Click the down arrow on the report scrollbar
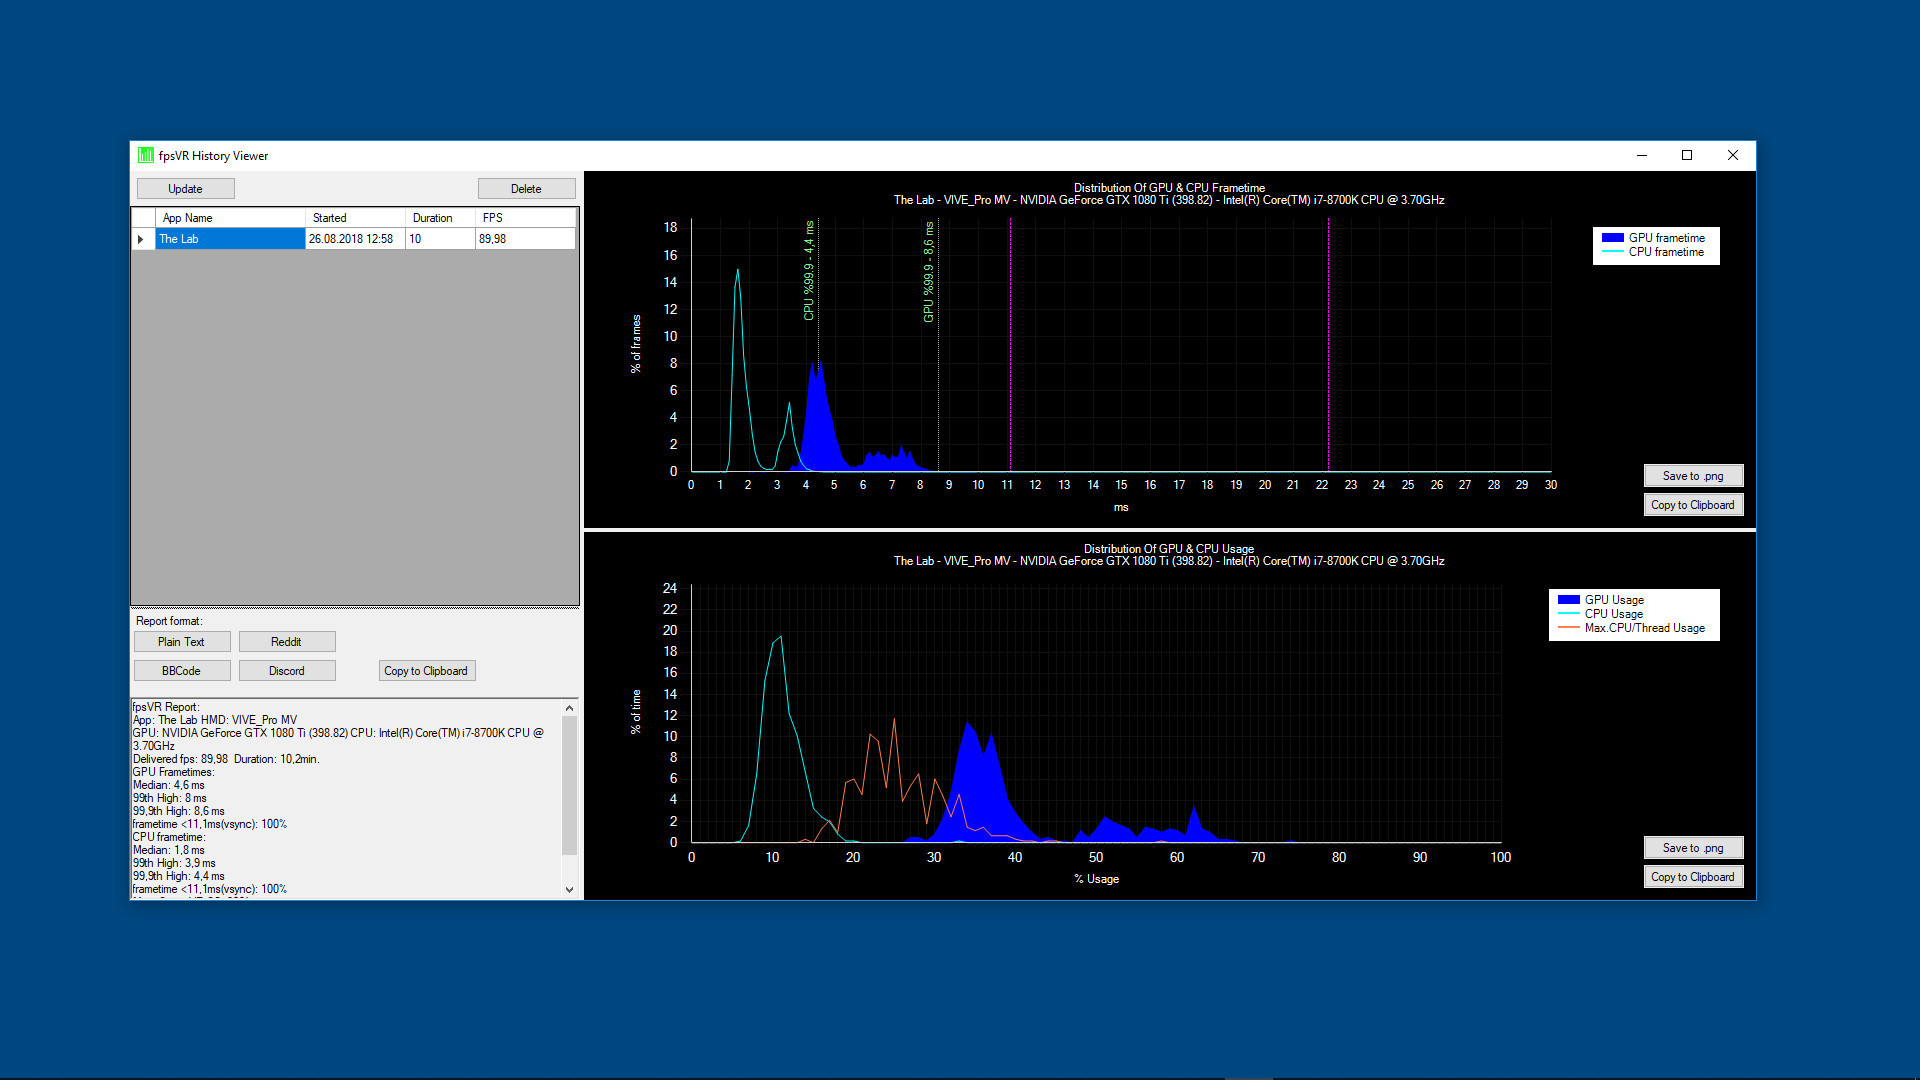The width and height of the screenshot is (1920, 1080). [x=569, y=889]
